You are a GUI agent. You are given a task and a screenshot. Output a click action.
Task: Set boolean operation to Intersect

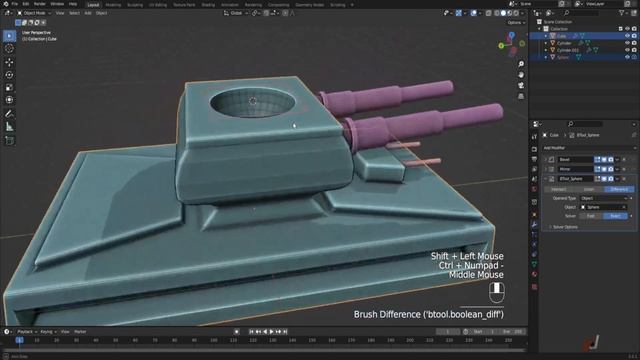click(x=559, y=189)
